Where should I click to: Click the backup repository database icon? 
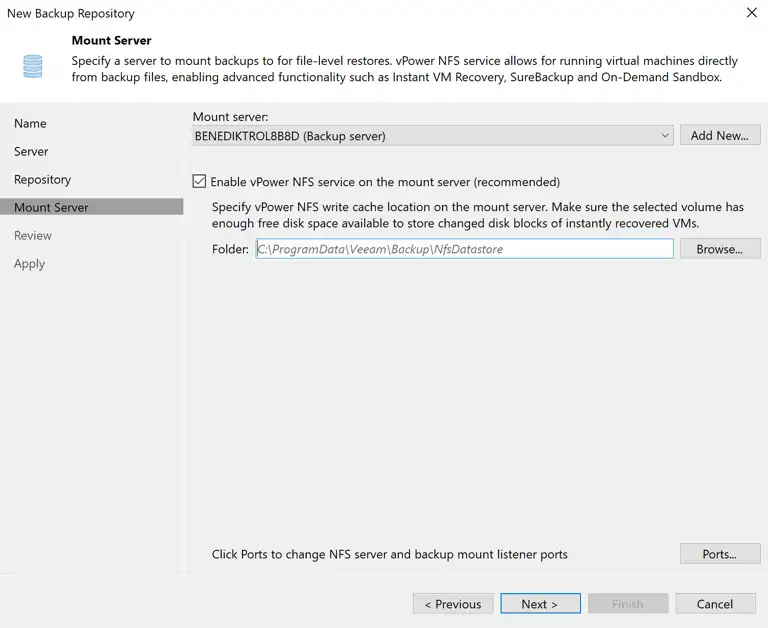pos(33,66)
